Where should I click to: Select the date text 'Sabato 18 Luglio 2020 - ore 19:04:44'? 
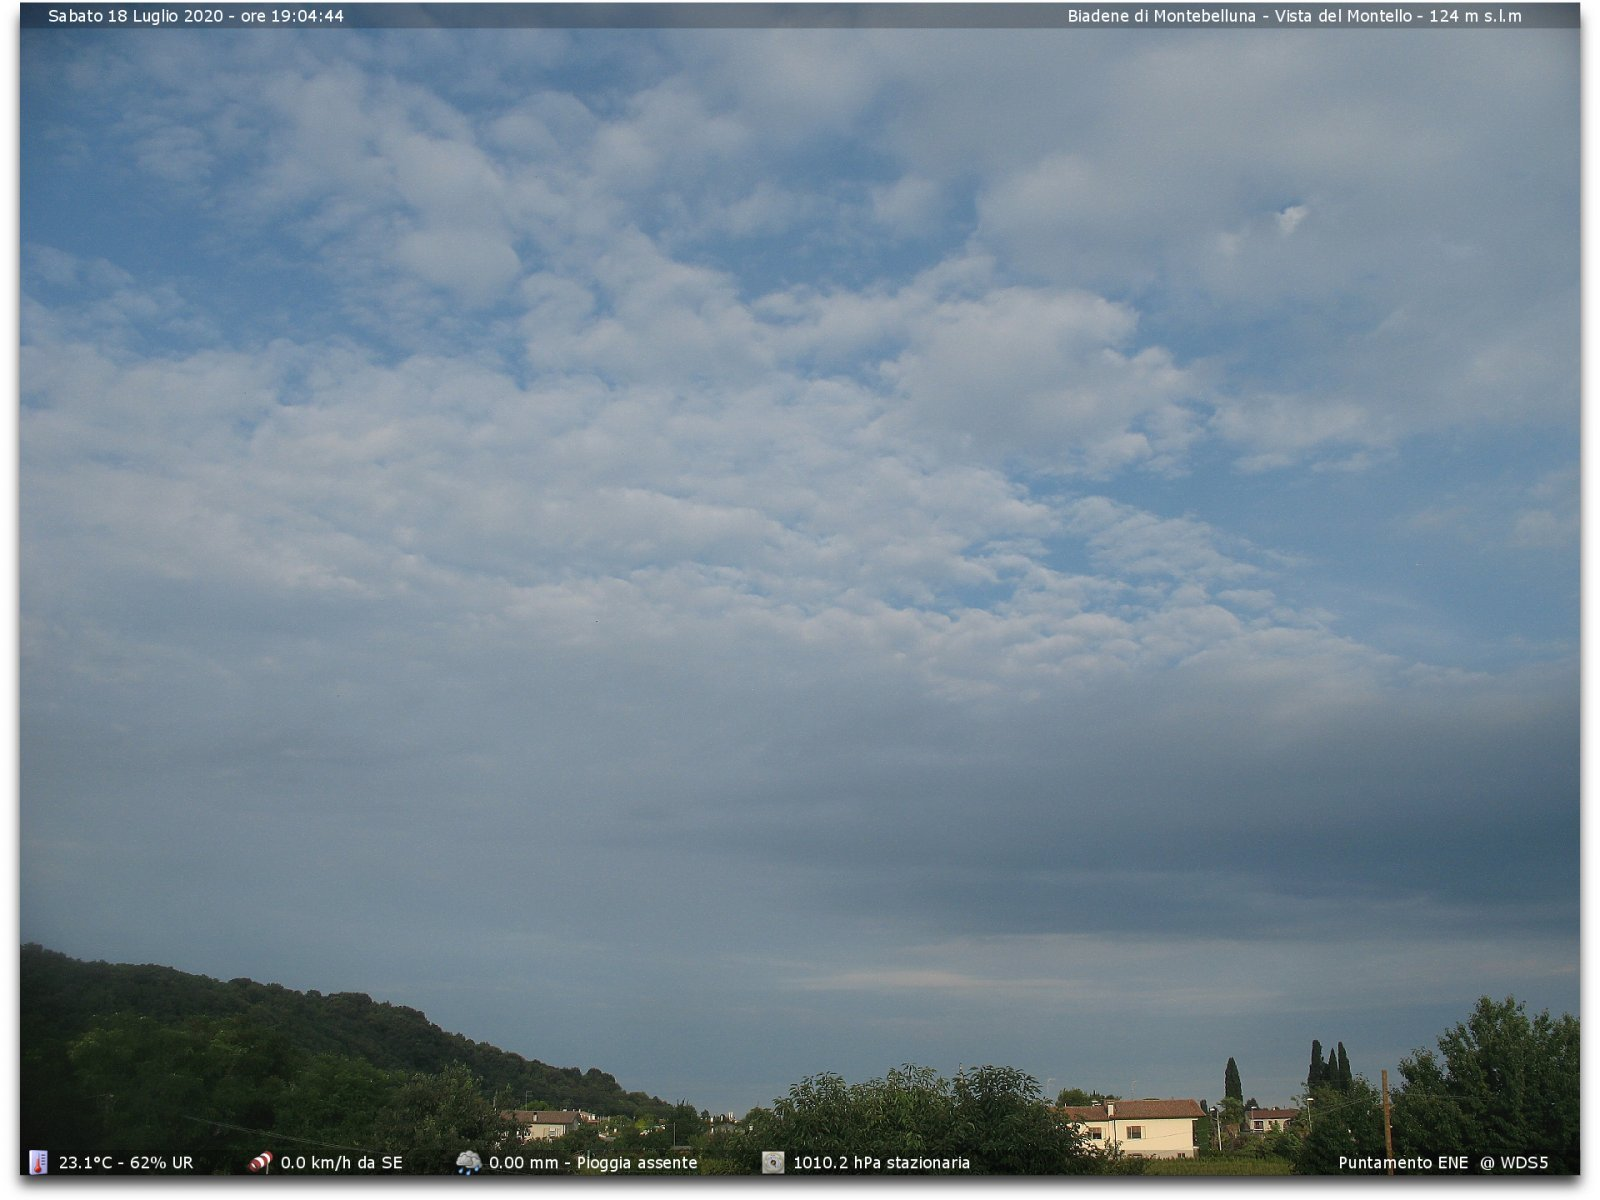[x=196, y=16]
